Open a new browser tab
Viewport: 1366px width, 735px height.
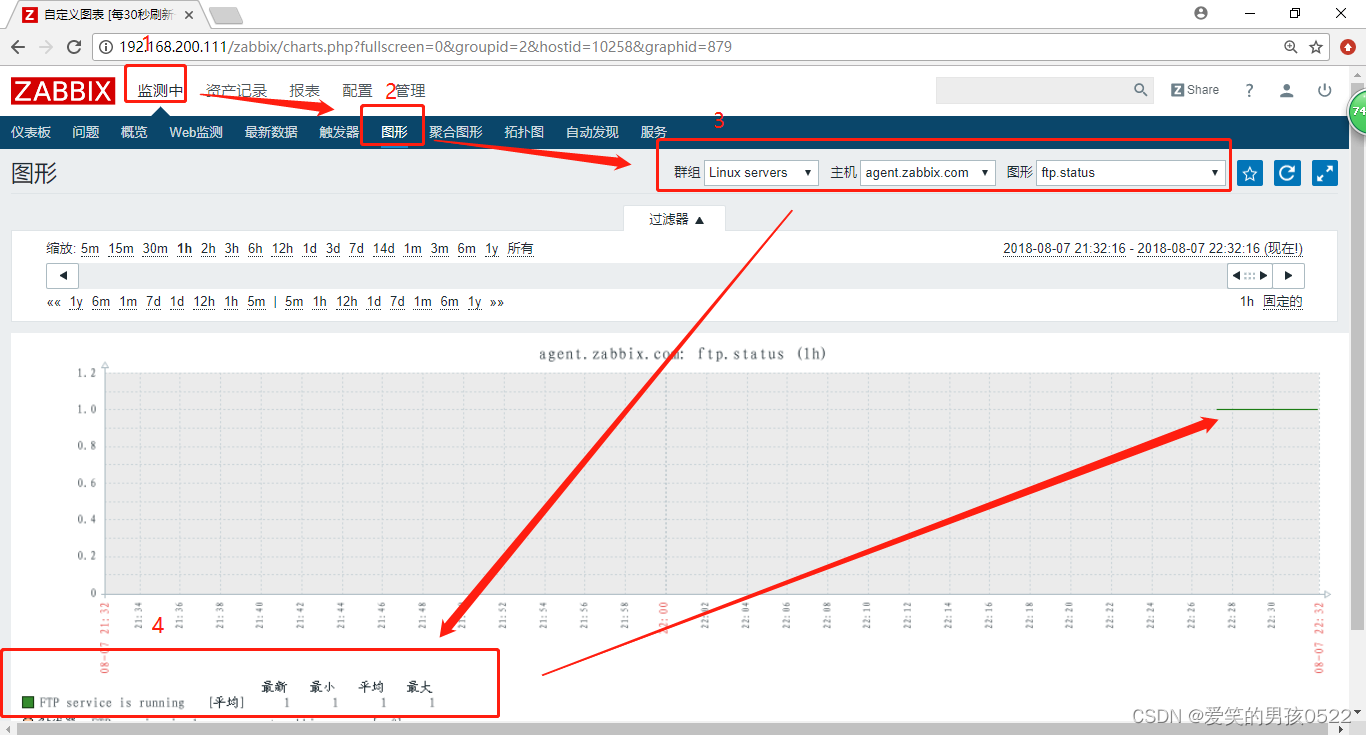(226, 15)
